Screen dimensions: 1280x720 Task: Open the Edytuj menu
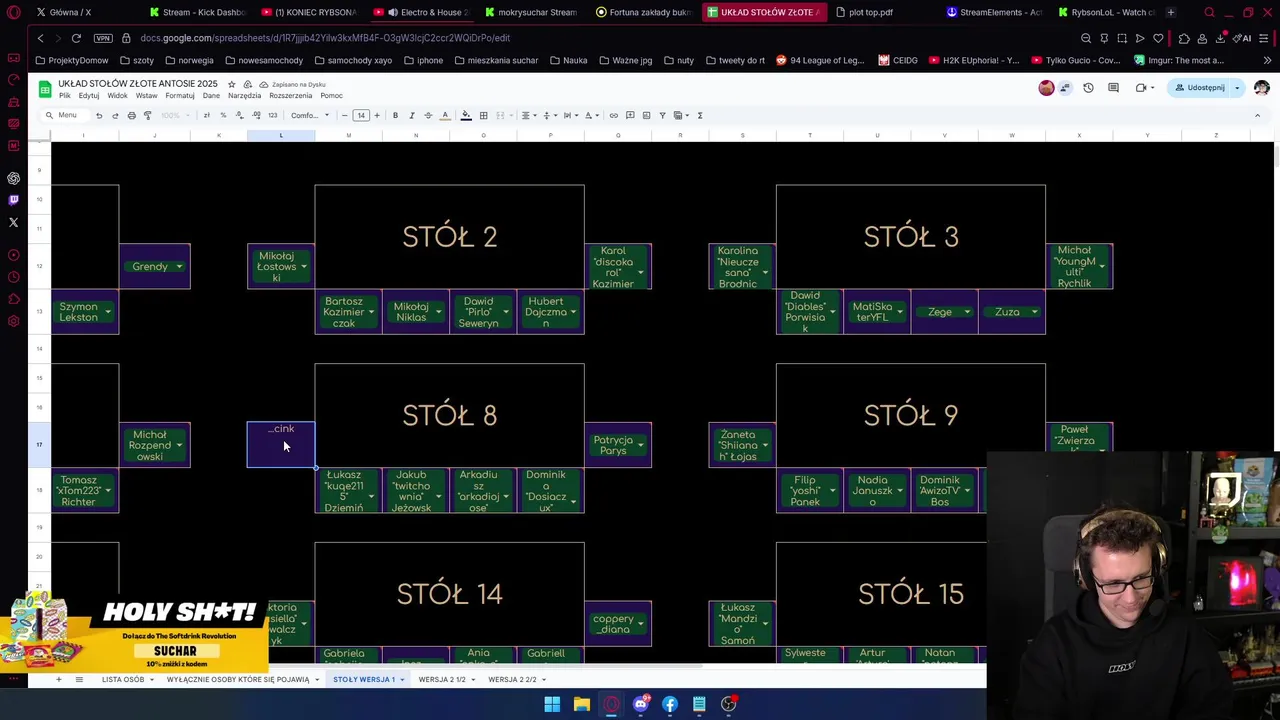89,96
